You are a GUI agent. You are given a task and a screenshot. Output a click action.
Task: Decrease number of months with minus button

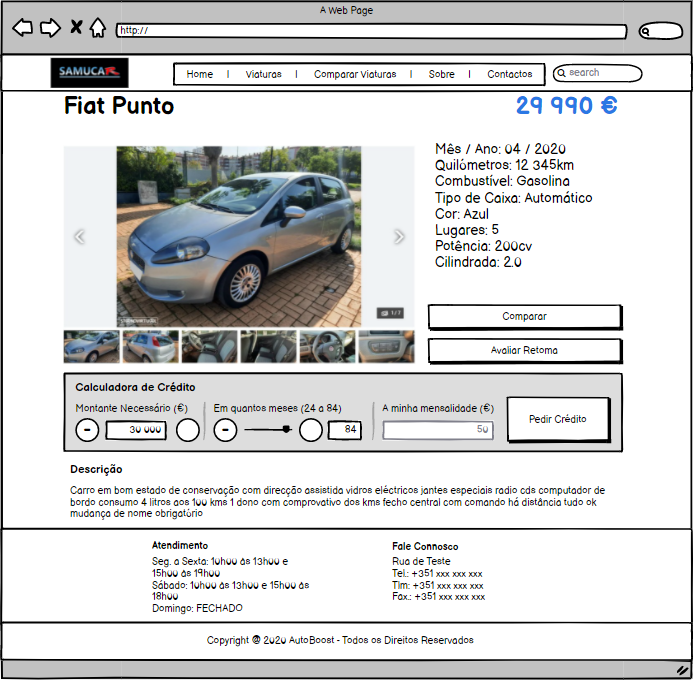pos(226,430)
